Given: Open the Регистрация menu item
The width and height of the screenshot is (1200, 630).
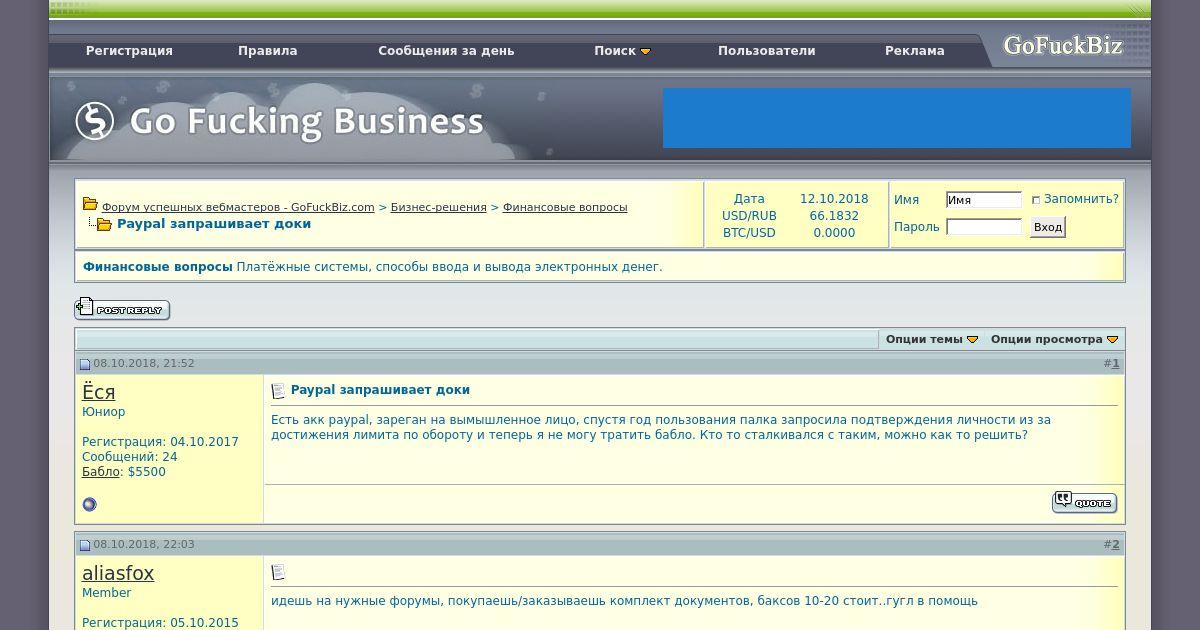Looking at the screenshot, I should [129, 51].
